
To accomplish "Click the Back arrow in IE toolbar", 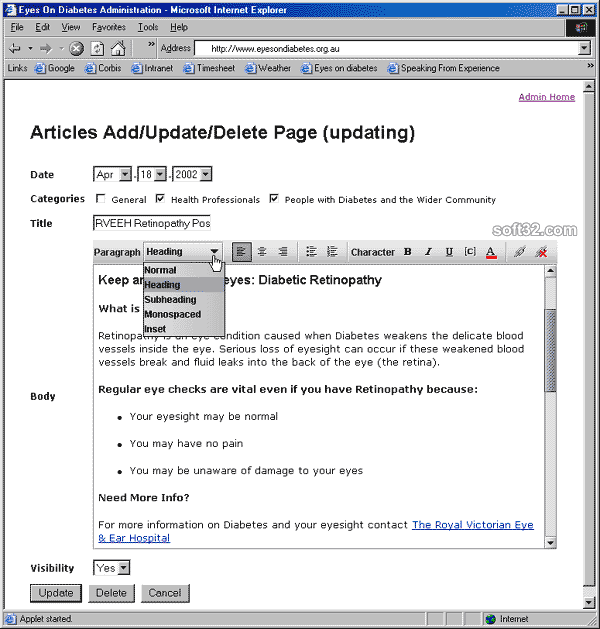I will tap(15, 49).
